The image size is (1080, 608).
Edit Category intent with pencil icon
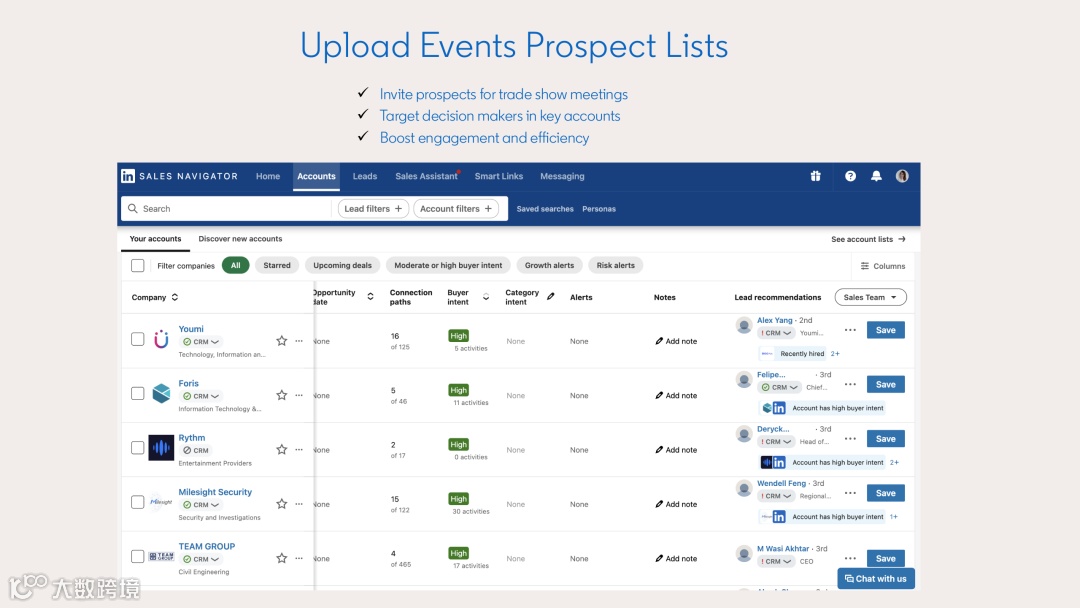550,297
